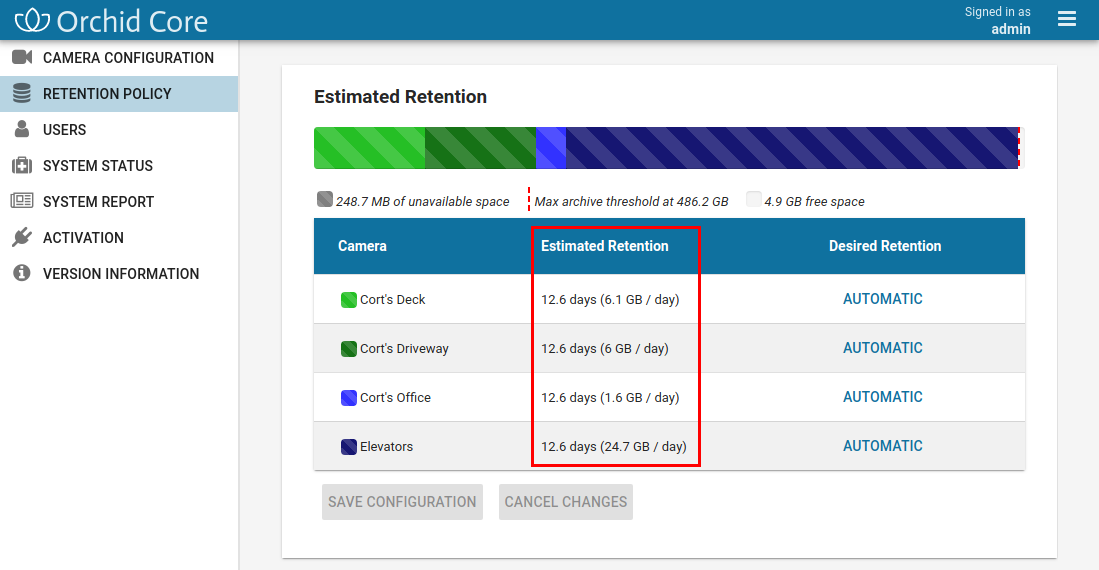Viewport: 1099px width, 570px height.
Task: Click '12.6 days (24.7 GB / day)' cell
Action: click(614, 447)
